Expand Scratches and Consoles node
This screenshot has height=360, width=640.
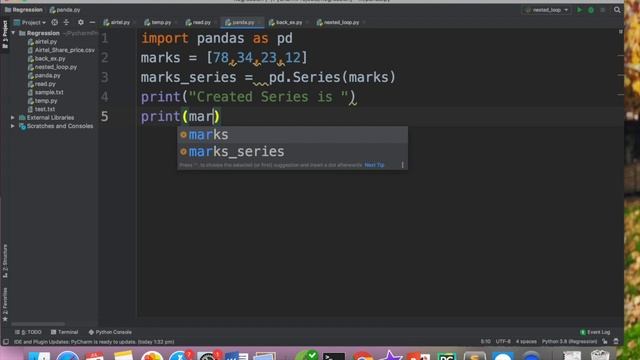pos(13,126)
